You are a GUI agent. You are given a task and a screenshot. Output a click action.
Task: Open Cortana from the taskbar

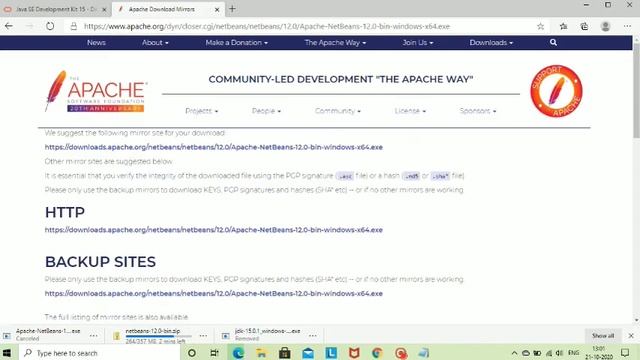click(x=191, y=353)
